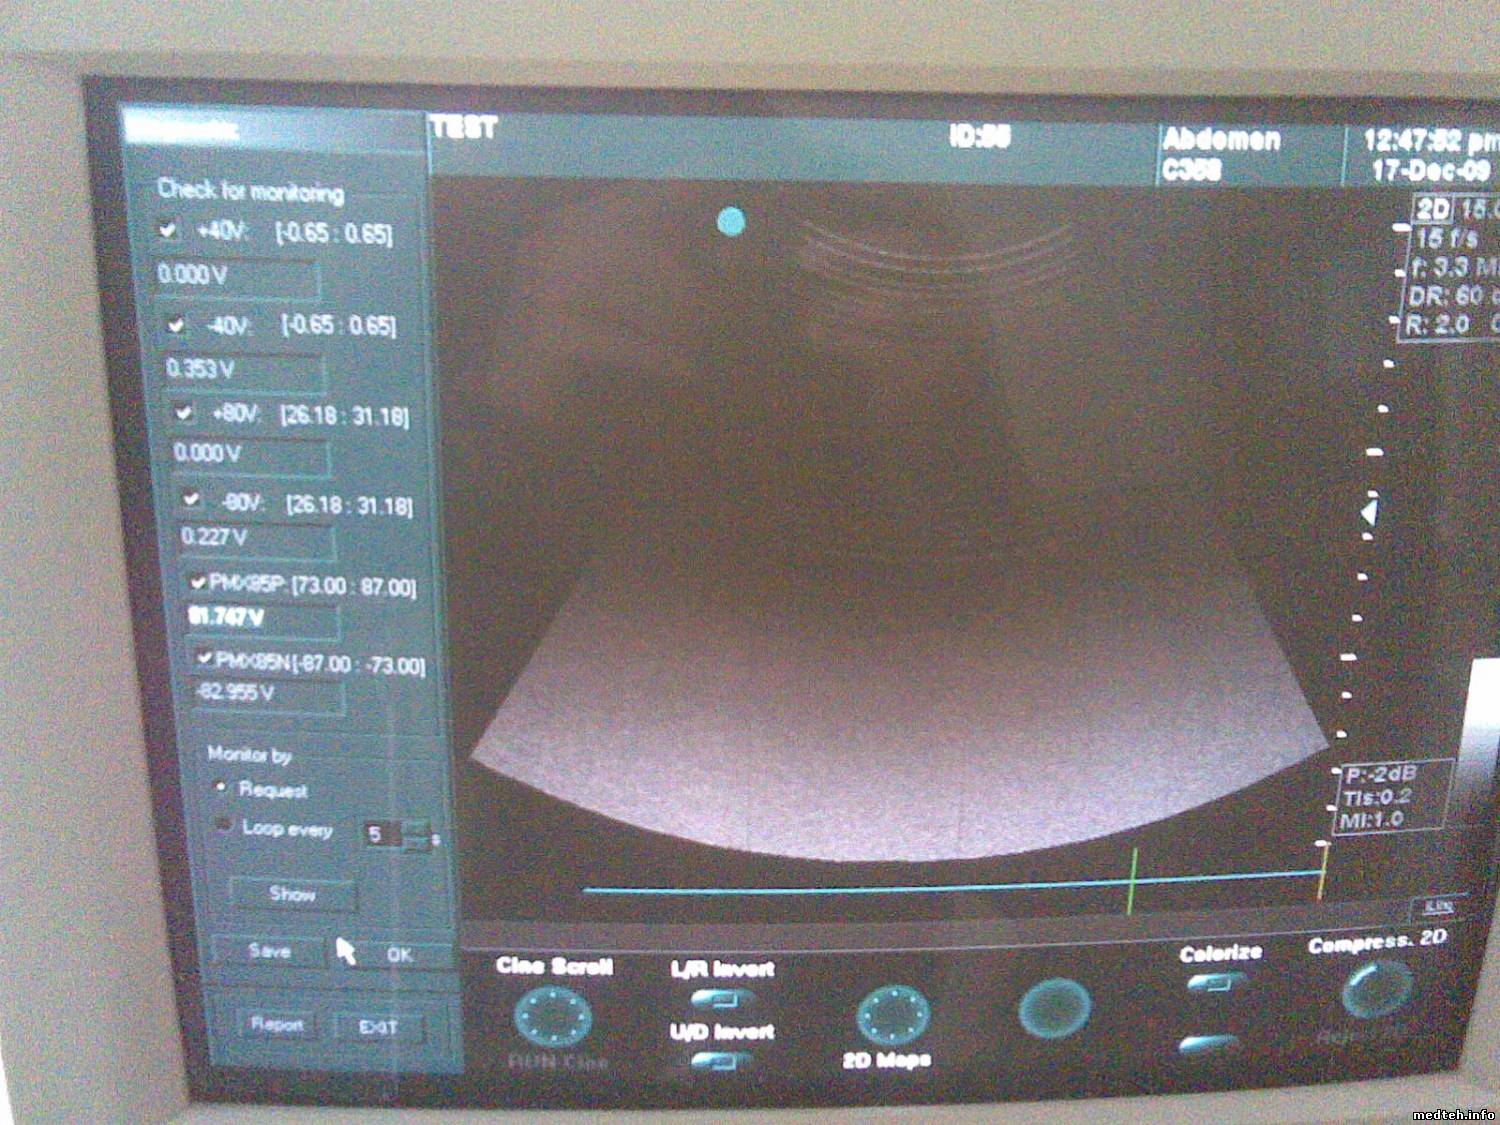This screenshot has height=1125, width=1500.
Task: Select the 'Request' monitor option
Action: pyautogui.click(x=221, y=788)
